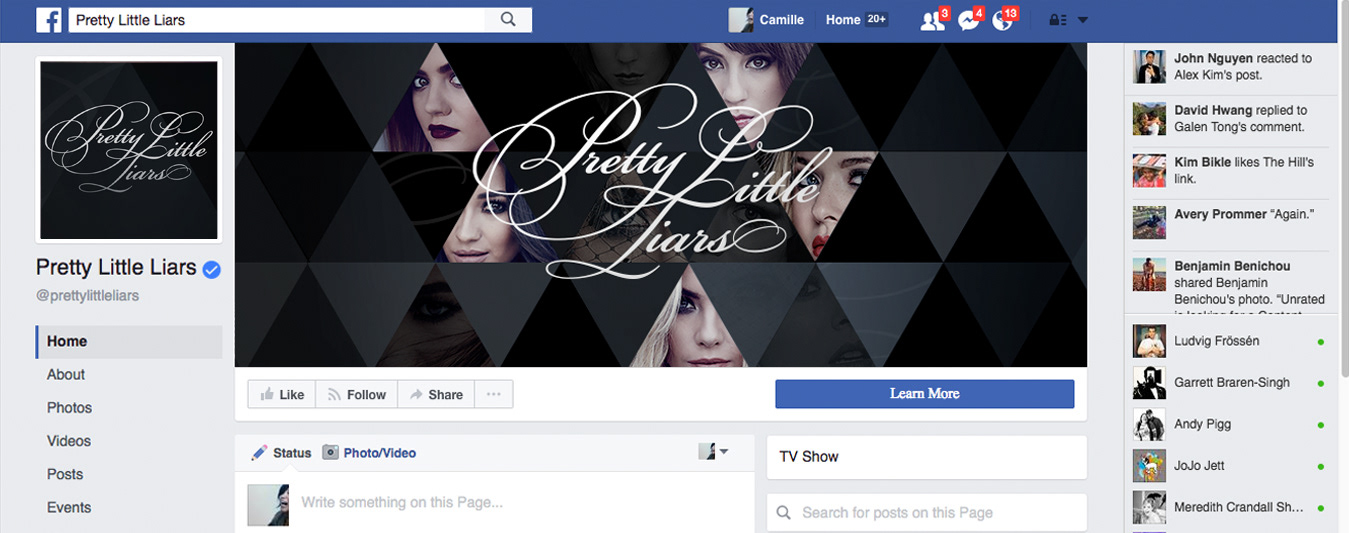Image resolution: width=1349 pixels, height=533 pixels.
Task: Open Camille's profile link
Action: click(x=766, y=20)
